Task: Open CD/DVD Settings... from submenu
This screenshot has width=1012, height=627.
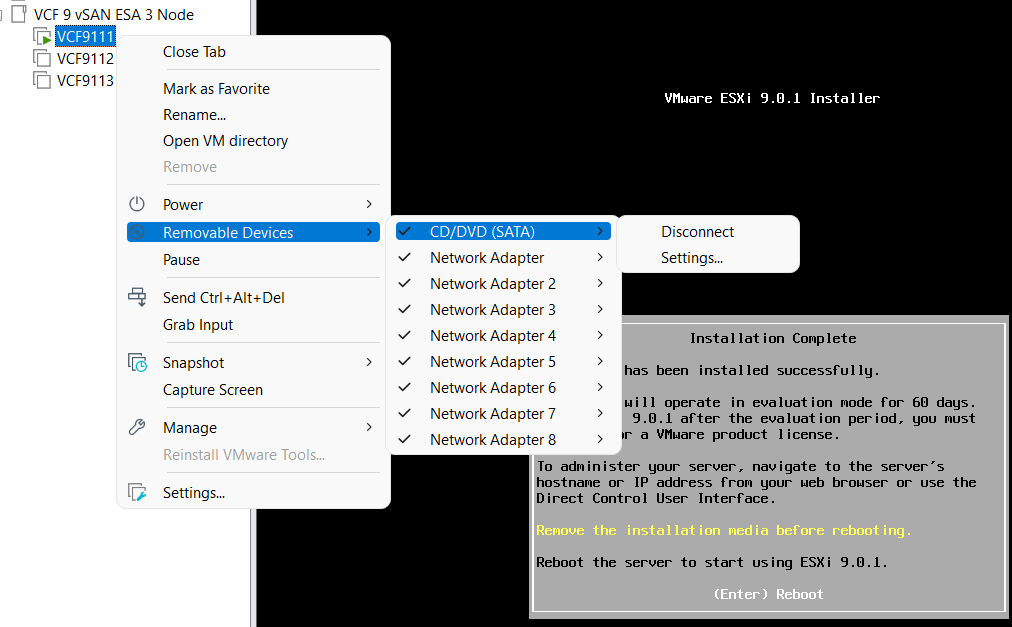Action: (691, 258)
